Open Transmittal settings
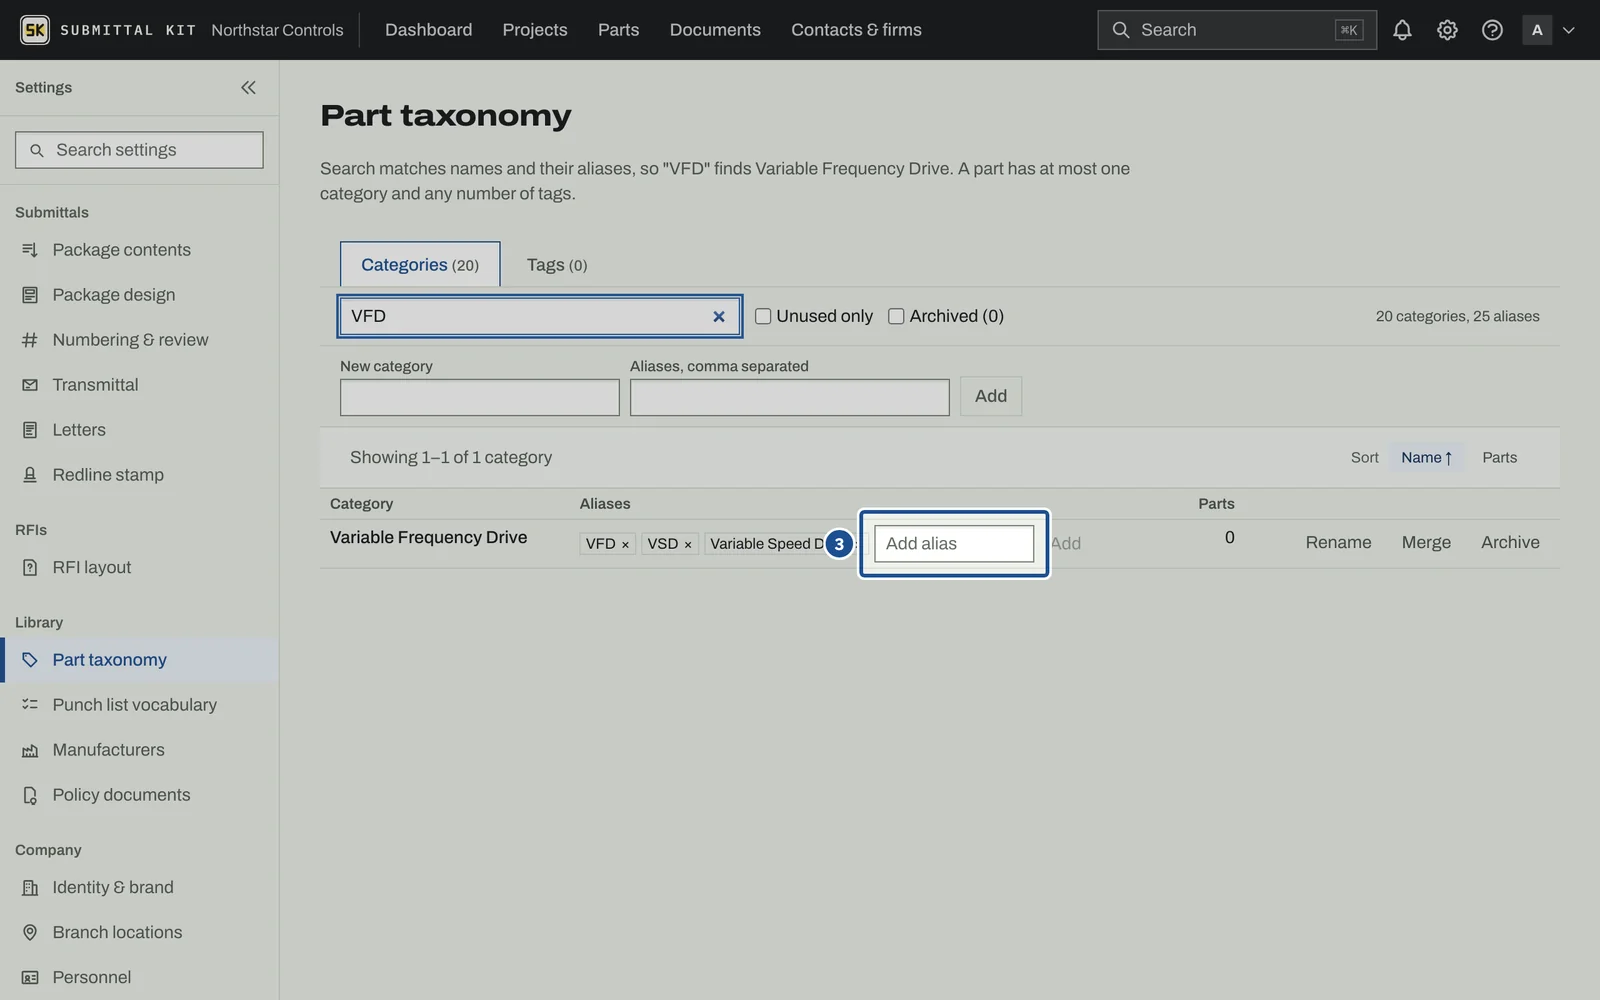This screenshot has width=1600, height=1000. tap(139, 385)
